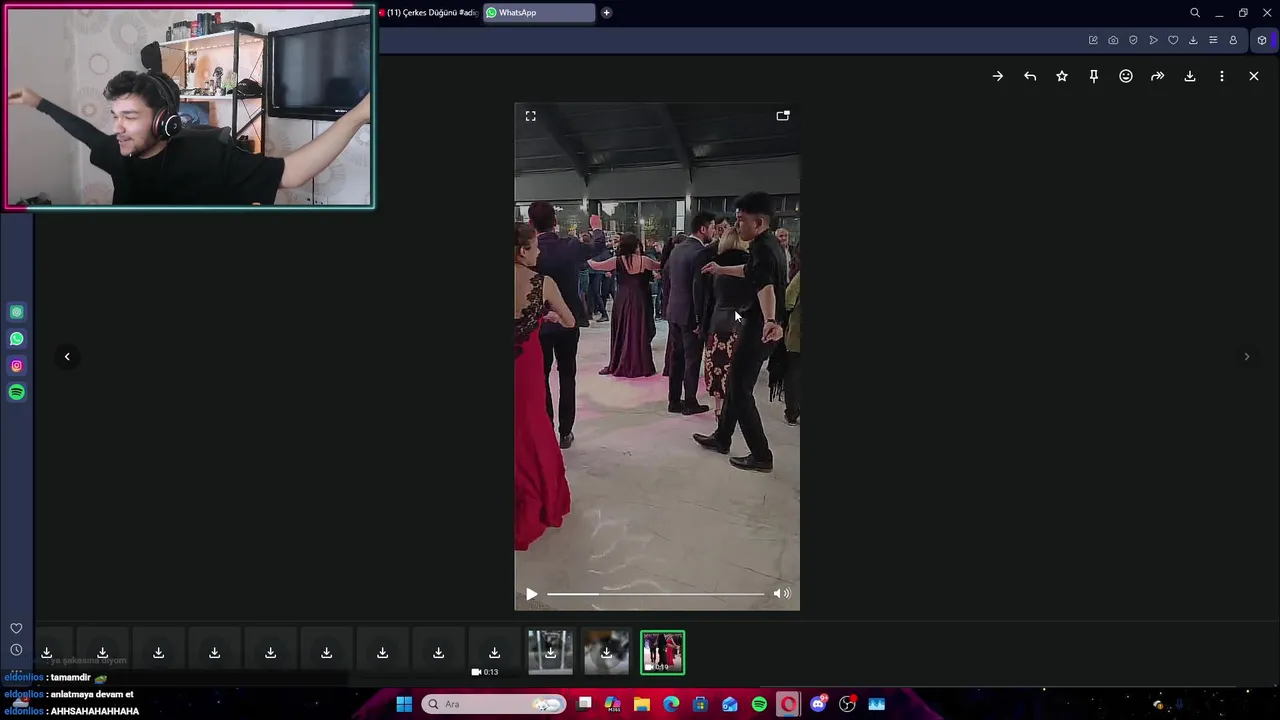
Task: Close the WhatsApp media viewer
Action: [x=1254, y=76]
